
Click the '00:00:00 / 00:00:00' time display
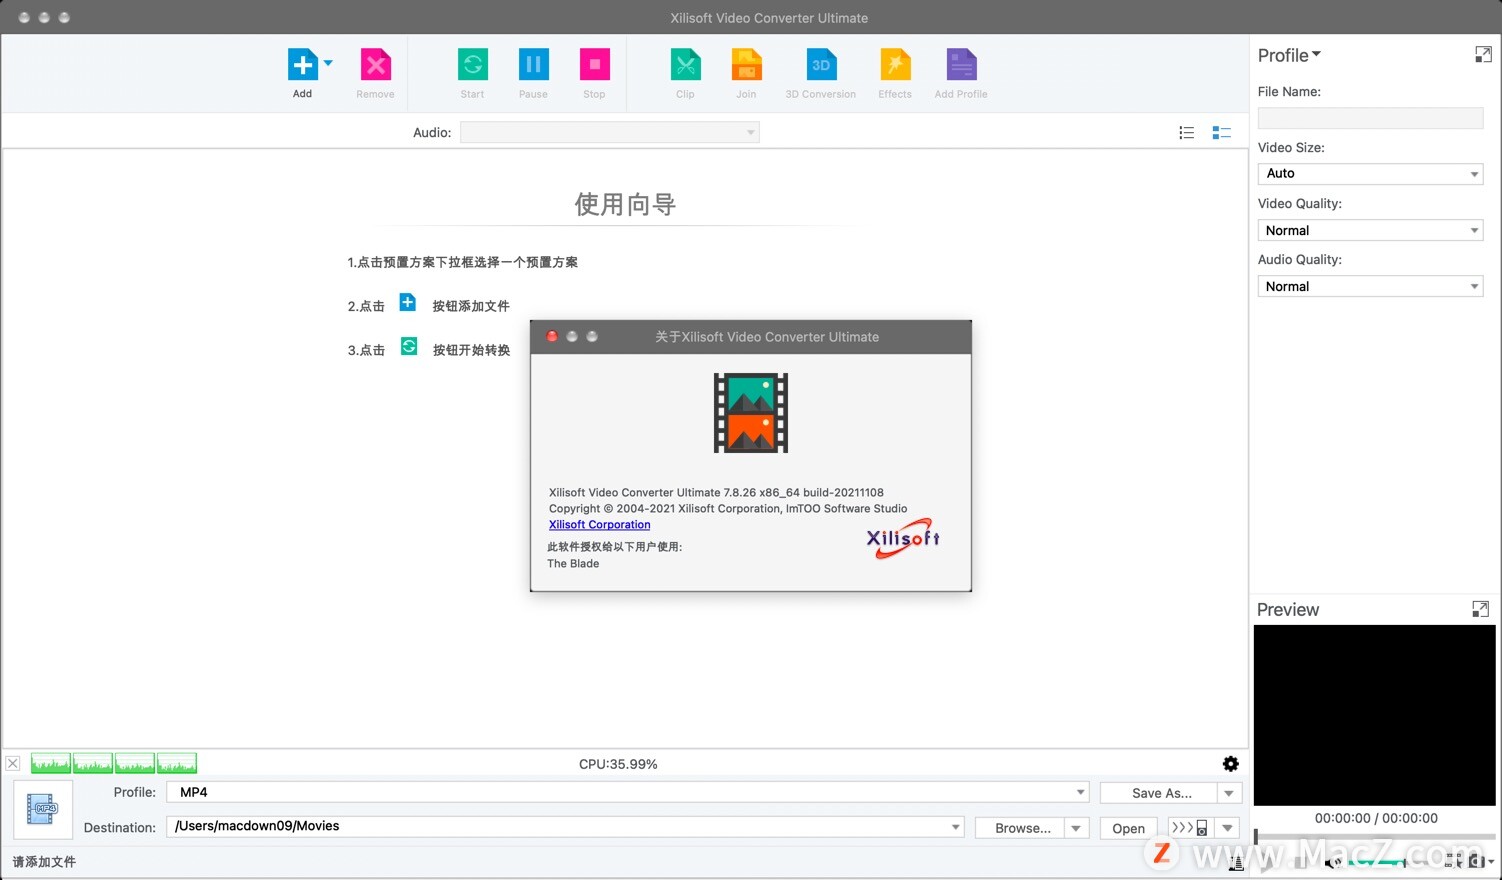pyautogui.click(x=1376, y=818)
